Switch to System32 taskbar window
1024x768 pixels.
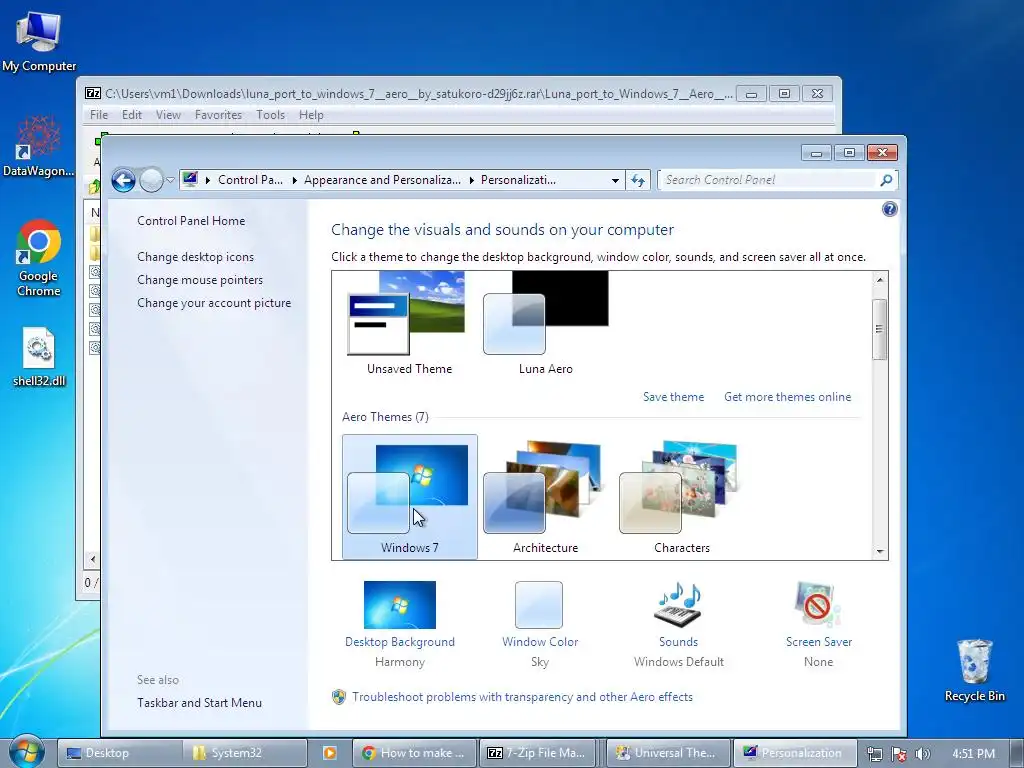(244, 753)
